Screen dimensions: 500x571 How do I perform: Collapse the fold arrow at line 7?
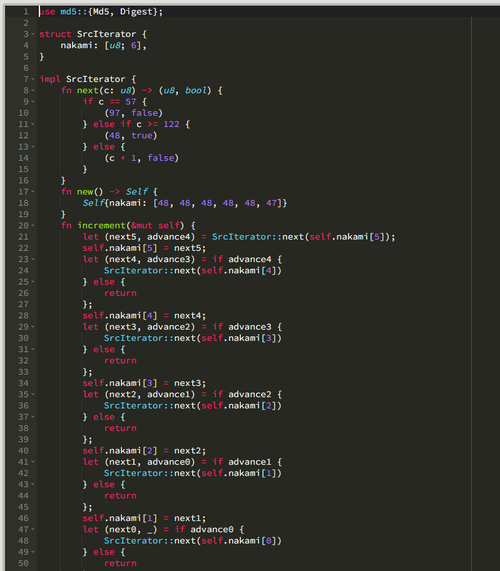pos(33,79)
